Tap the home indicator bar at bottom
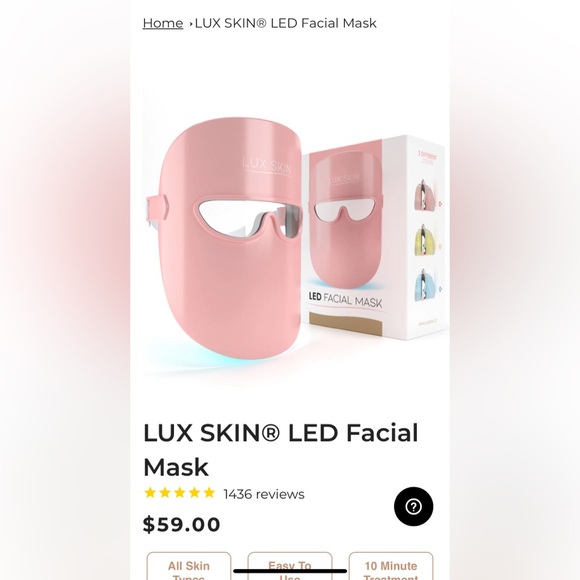580x580 pixels. (290, 571)
